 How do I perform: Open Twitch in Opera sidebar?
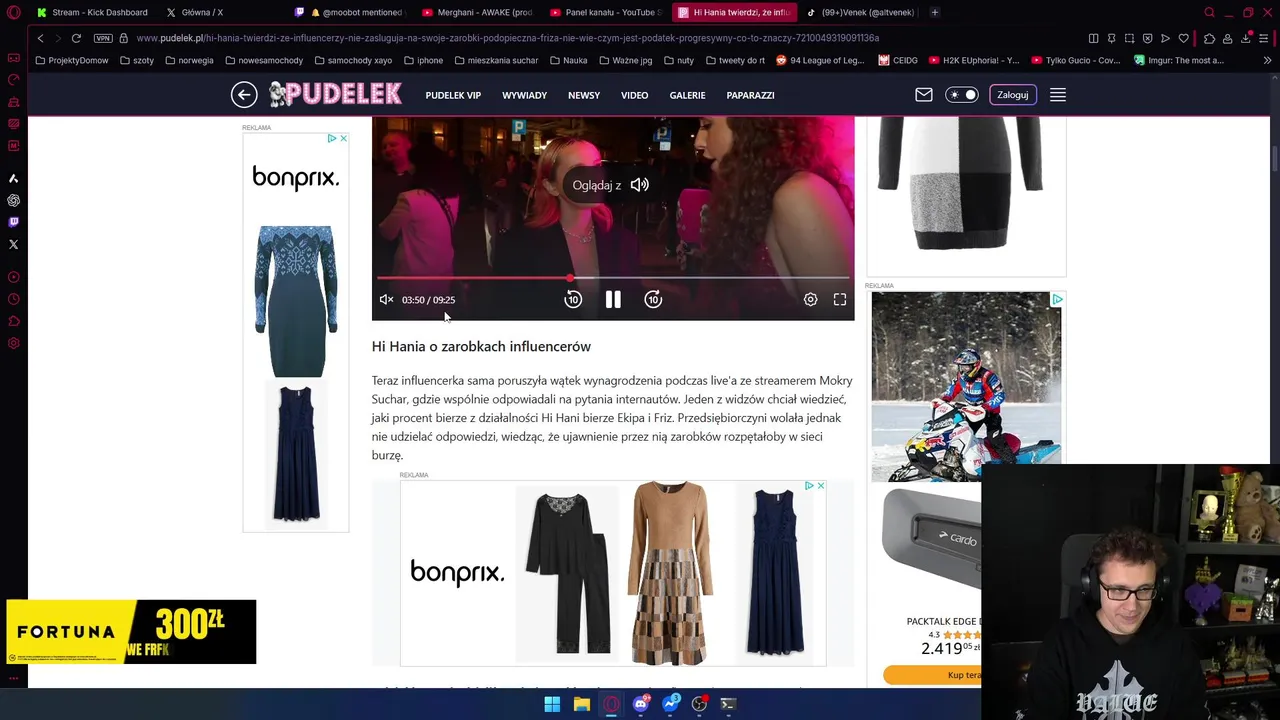click(x=13, y=222)
